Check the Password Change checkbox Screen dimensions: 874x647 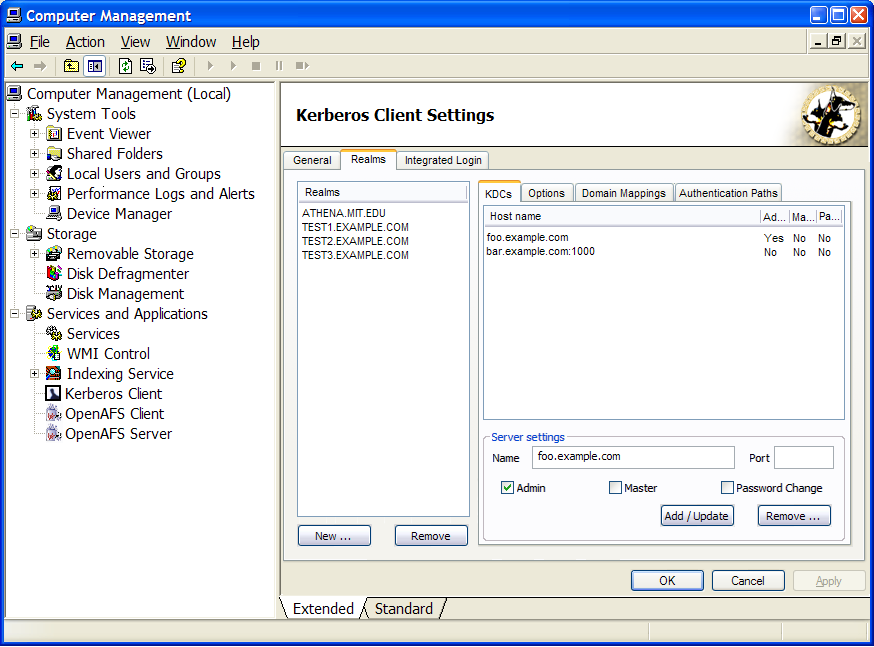(x=727, y=488)
